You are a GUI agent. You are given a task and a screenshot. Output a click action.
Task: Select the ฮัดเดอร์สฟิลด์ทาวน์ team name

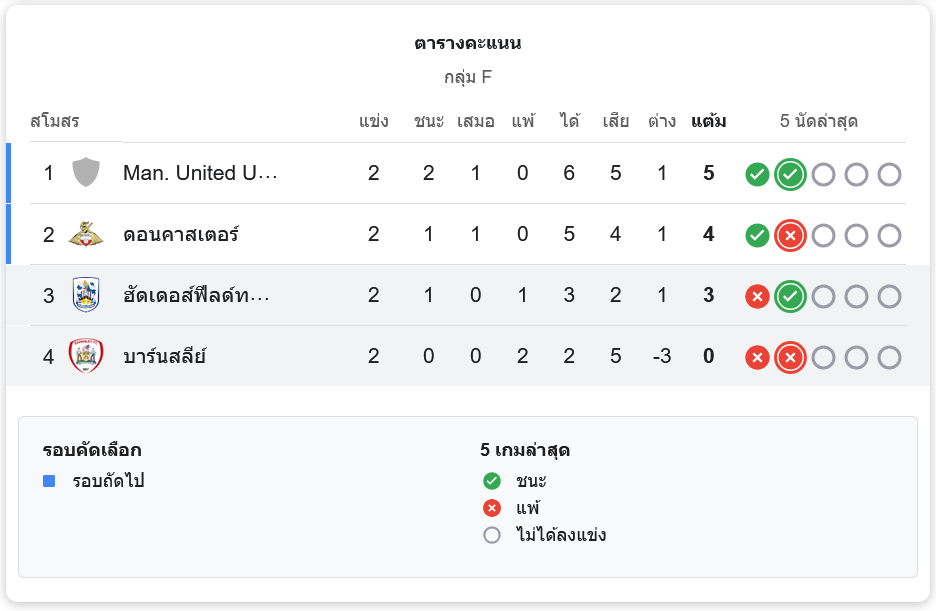coord(197,296)
